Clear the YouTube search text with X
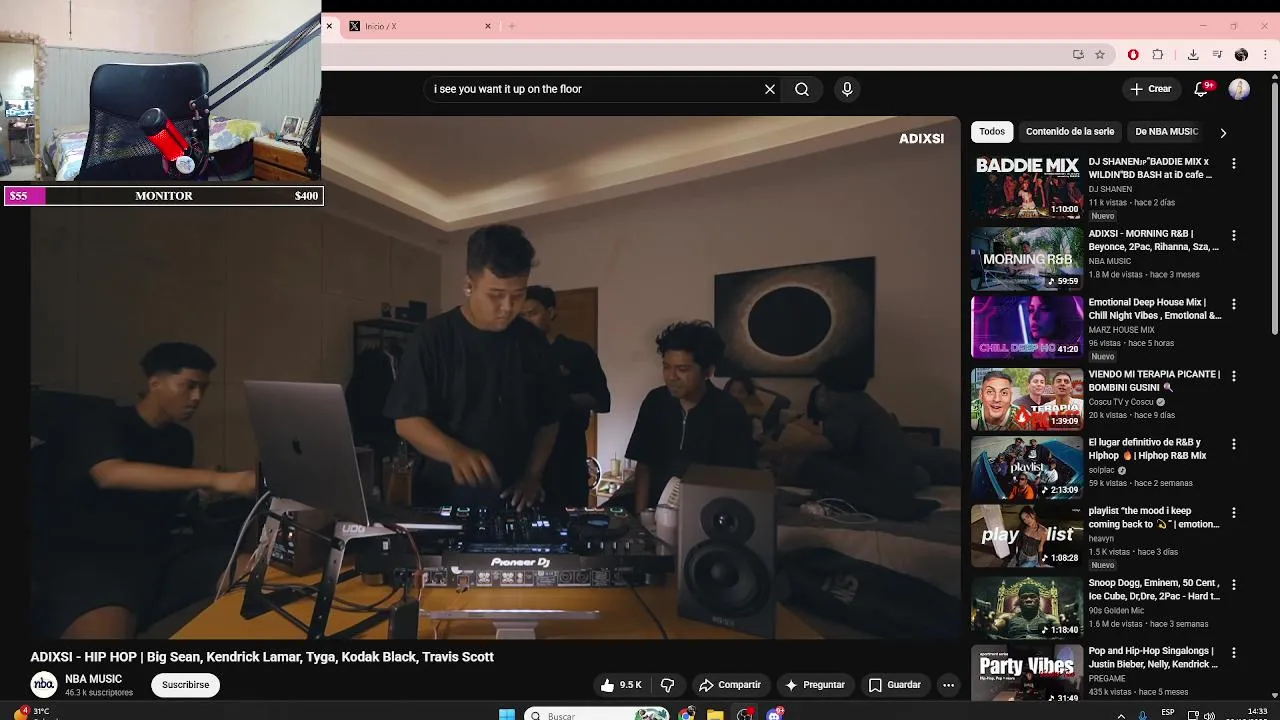The image size is (1280, 720). click(770, 89)
